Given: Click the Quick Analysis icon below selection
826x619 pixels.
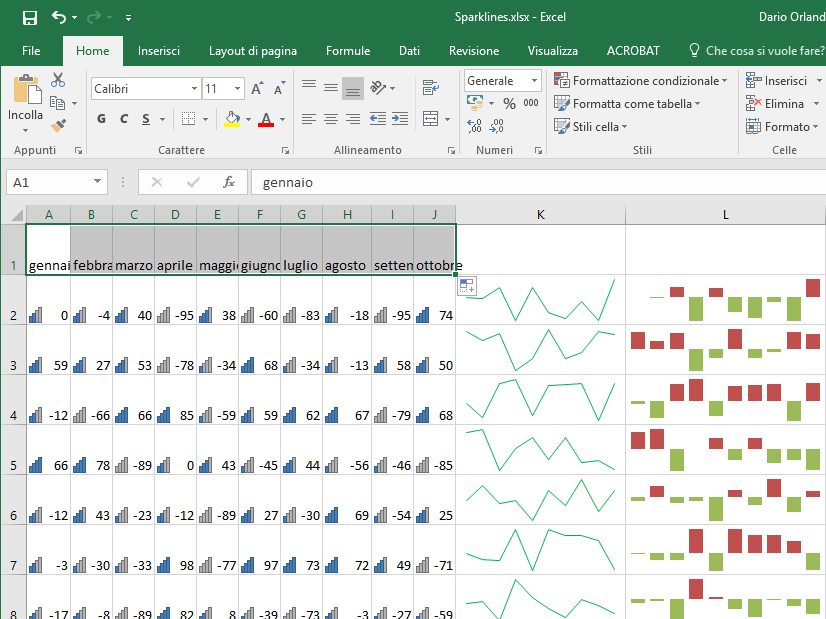Looking at the screenshot, I should pos(467,286).
